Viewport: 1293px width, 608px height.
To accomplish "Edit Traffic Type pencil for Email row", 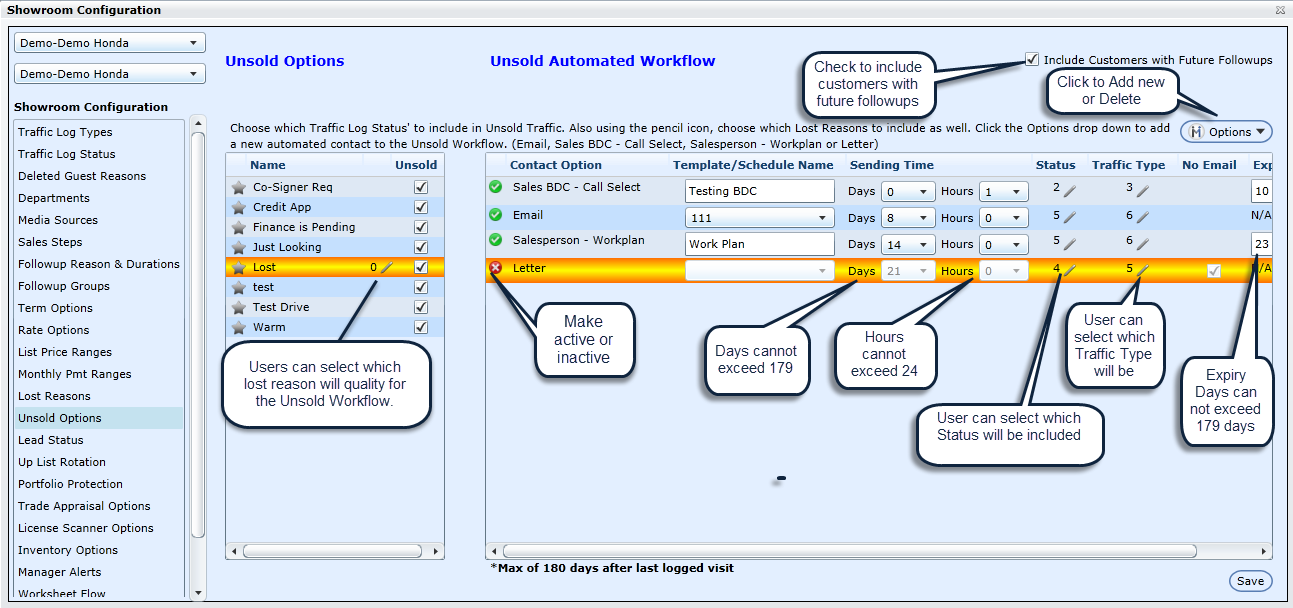I will click(1142, 216).
